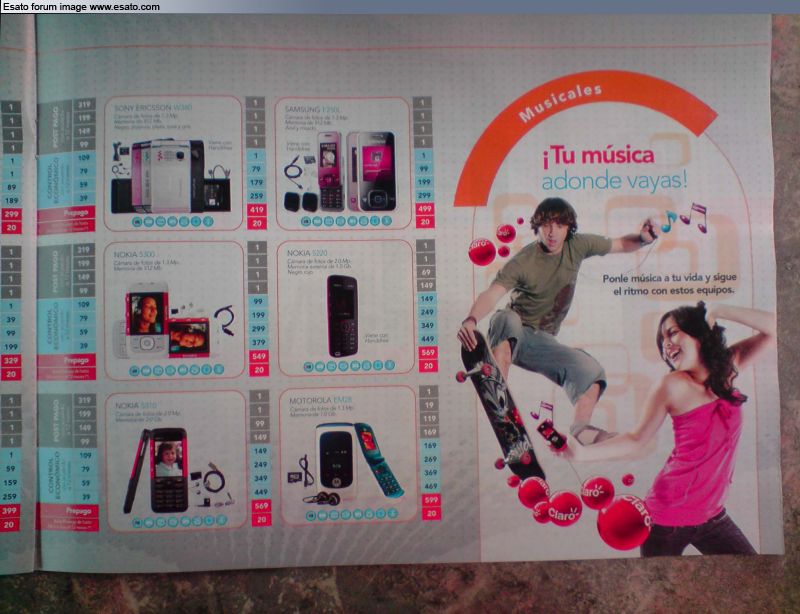
Task: Click the feature icon row under Motorola EM28
Action: [x=352, y=514]
